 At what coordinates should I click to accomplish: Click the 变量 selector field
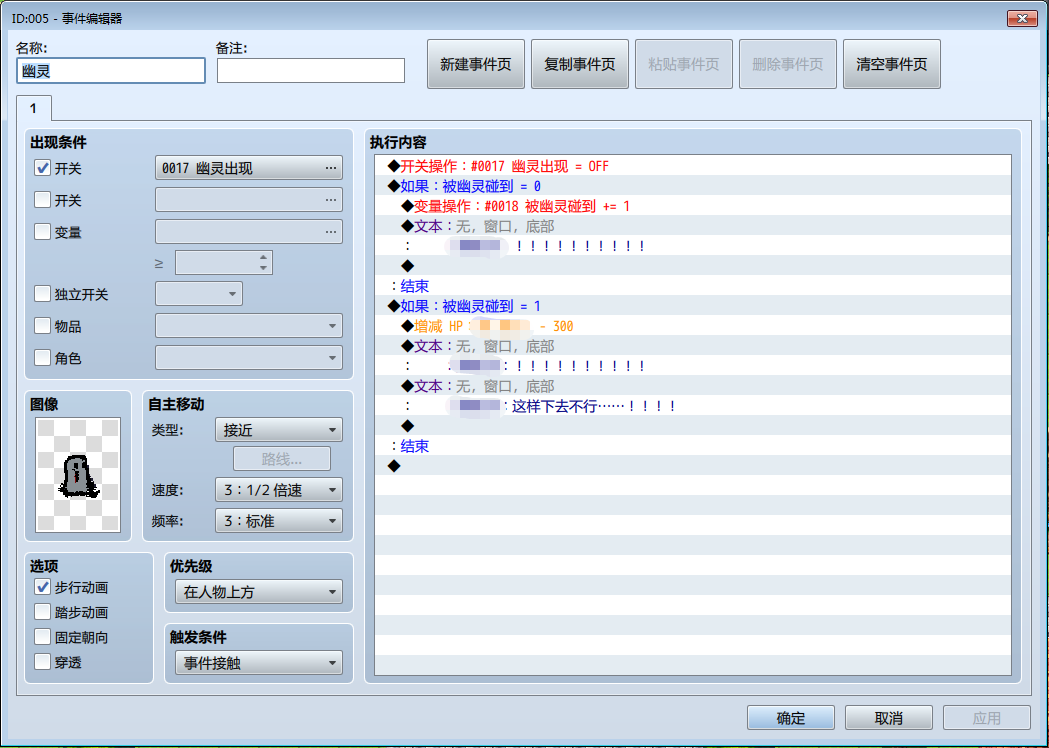[249, 231]
